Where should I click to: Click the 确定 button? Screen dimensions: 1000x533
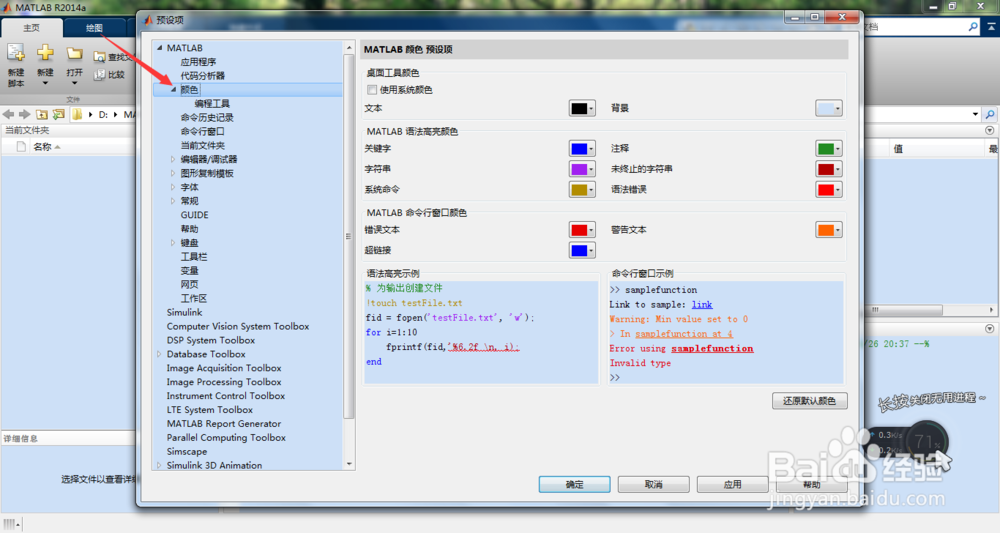pos(574,485)
